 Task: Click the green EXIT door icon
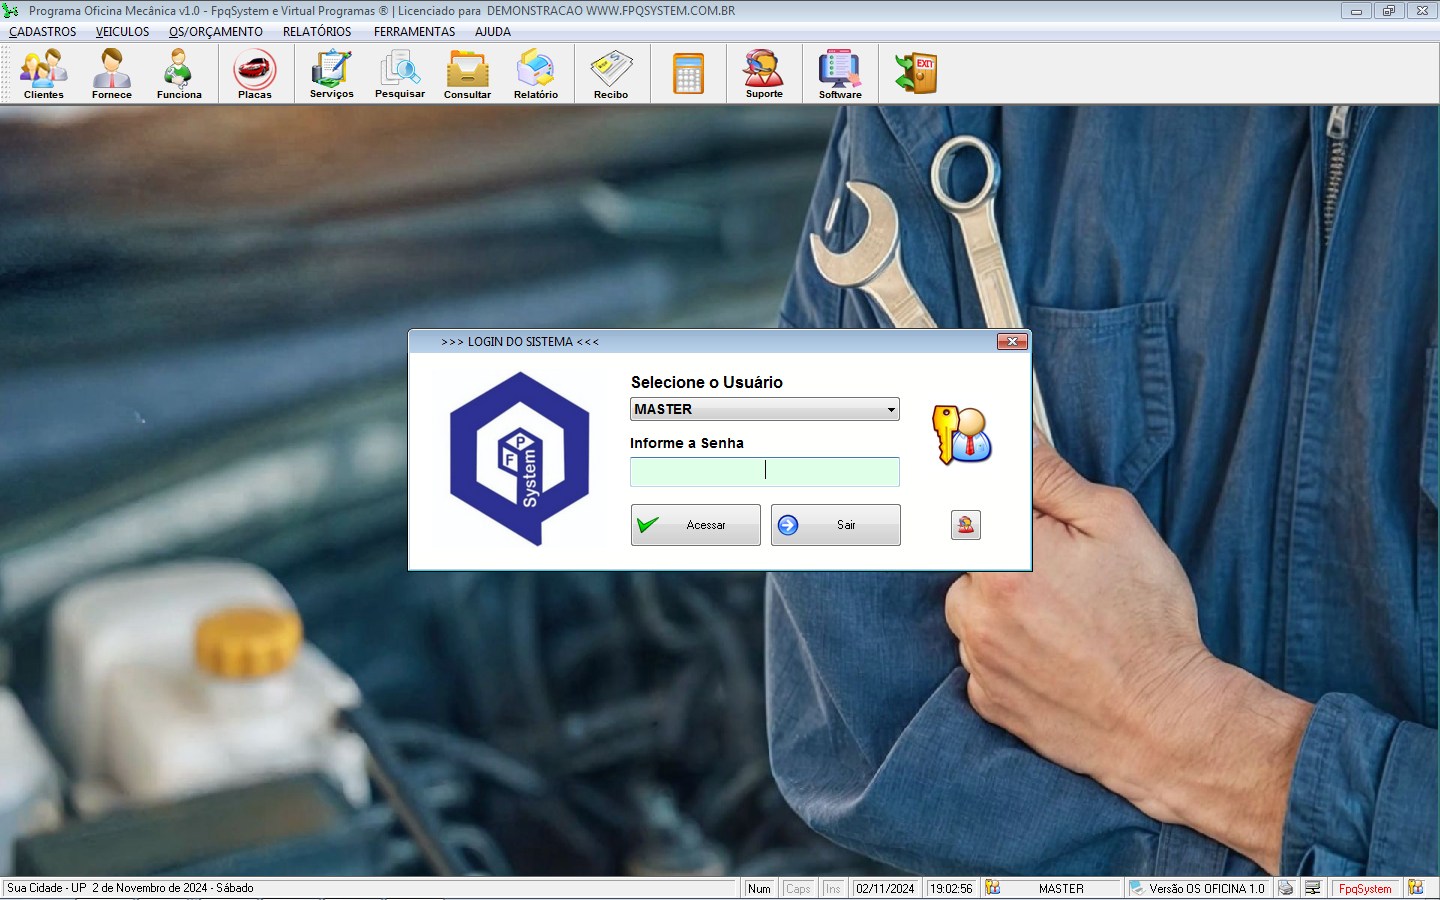(916, 74)
